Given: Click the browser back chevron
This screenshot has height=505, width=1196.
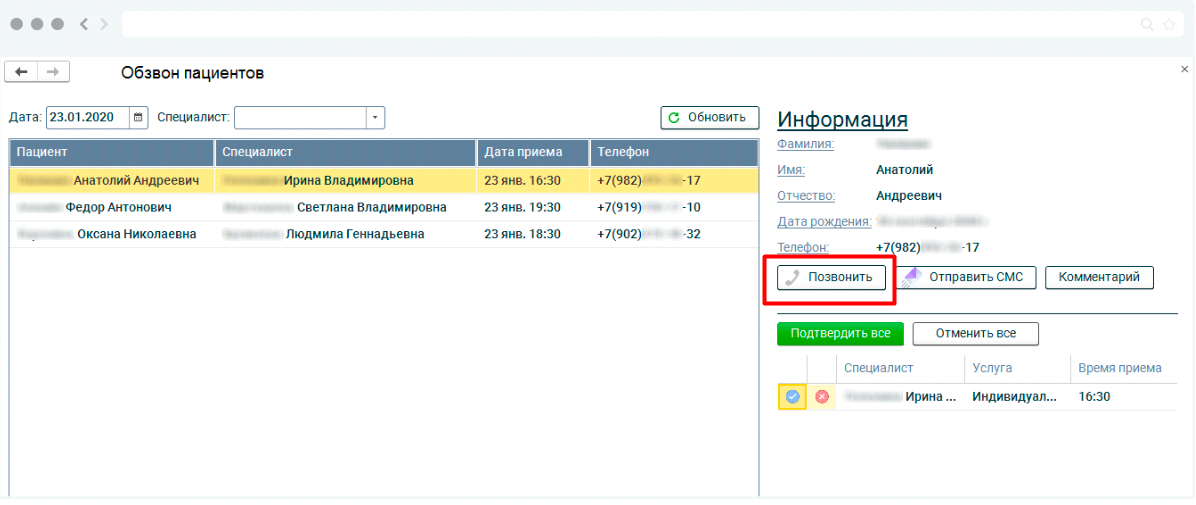Looking at the screenshot, I should [84, 24].
